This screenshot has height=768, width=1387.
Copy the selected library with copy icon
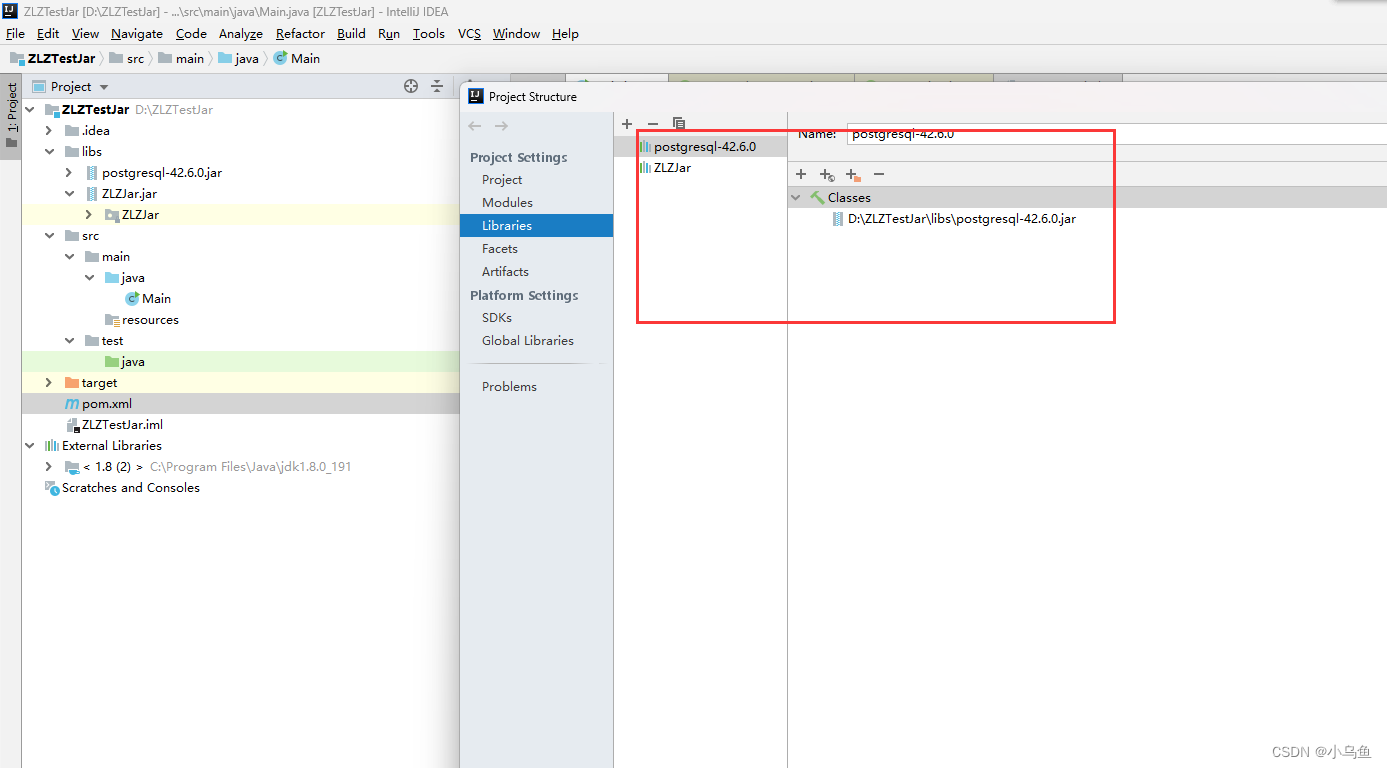(679, 124)
